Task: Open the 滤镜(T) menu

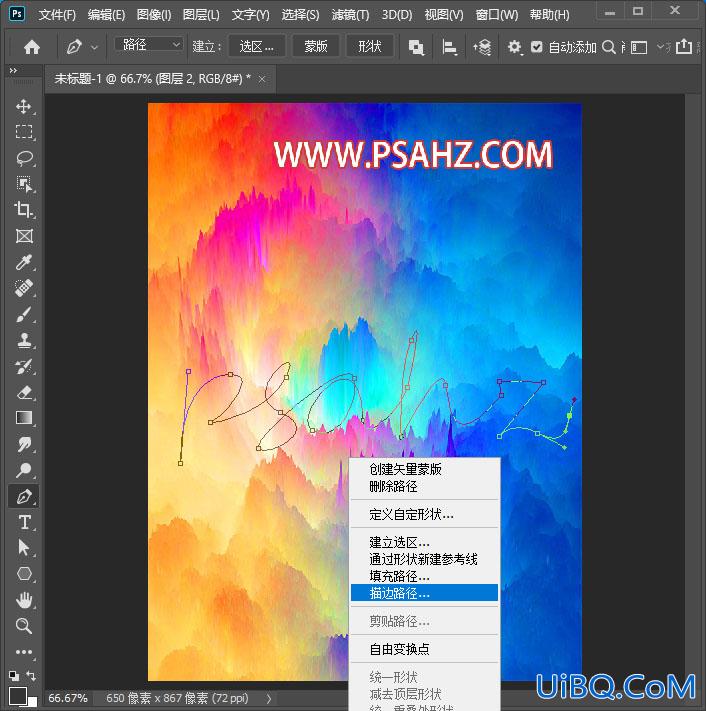Action: tap(350, 15)
